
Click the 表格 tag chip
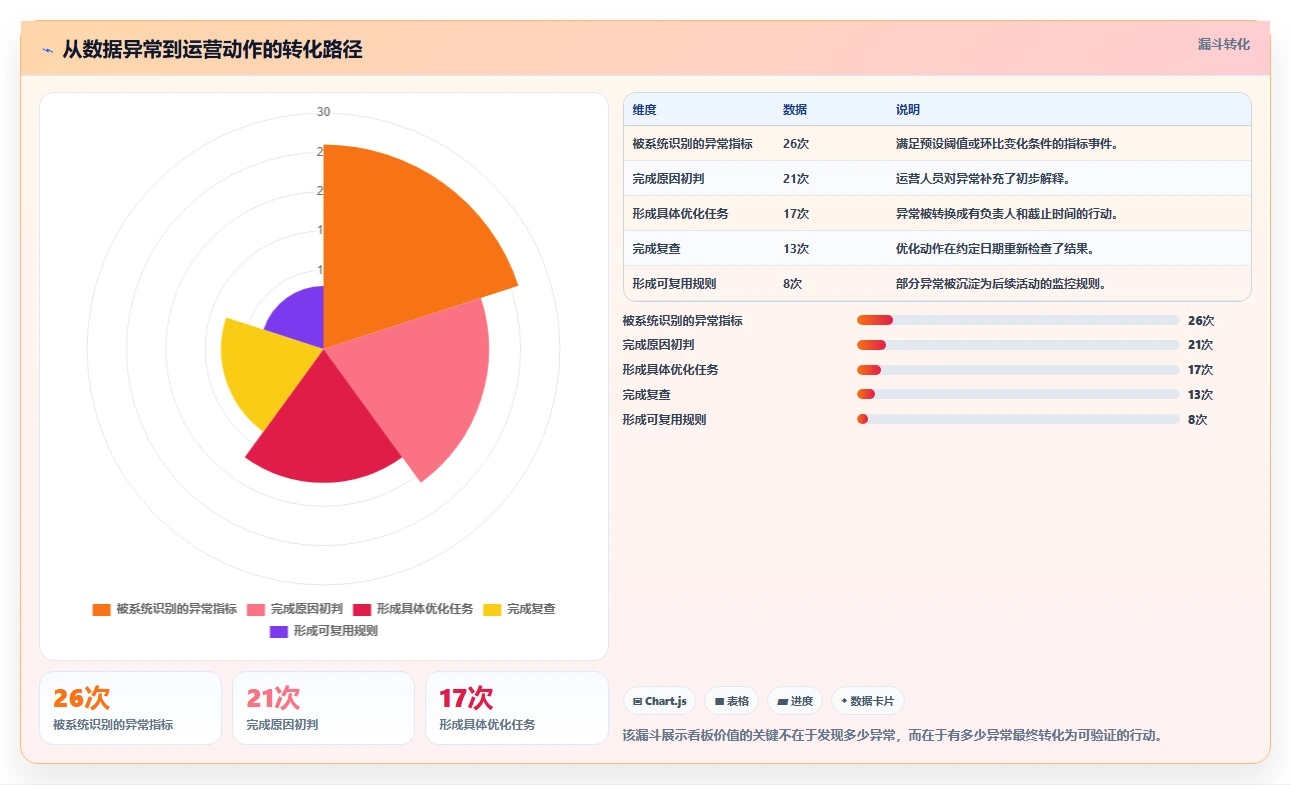click(x=732, y=701)
